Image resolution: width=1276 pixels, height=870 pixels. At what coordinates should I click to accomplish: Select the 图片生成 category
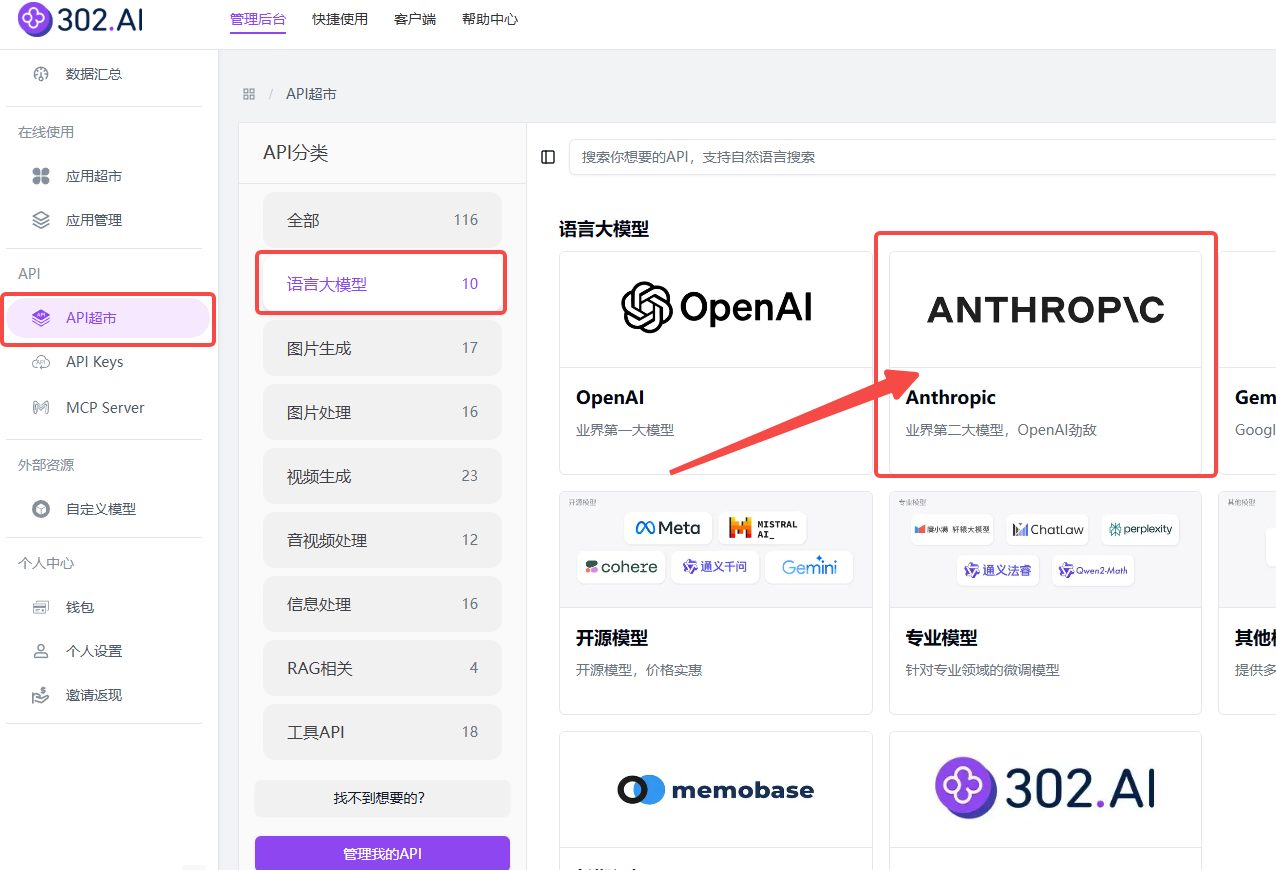pos(382,348)
